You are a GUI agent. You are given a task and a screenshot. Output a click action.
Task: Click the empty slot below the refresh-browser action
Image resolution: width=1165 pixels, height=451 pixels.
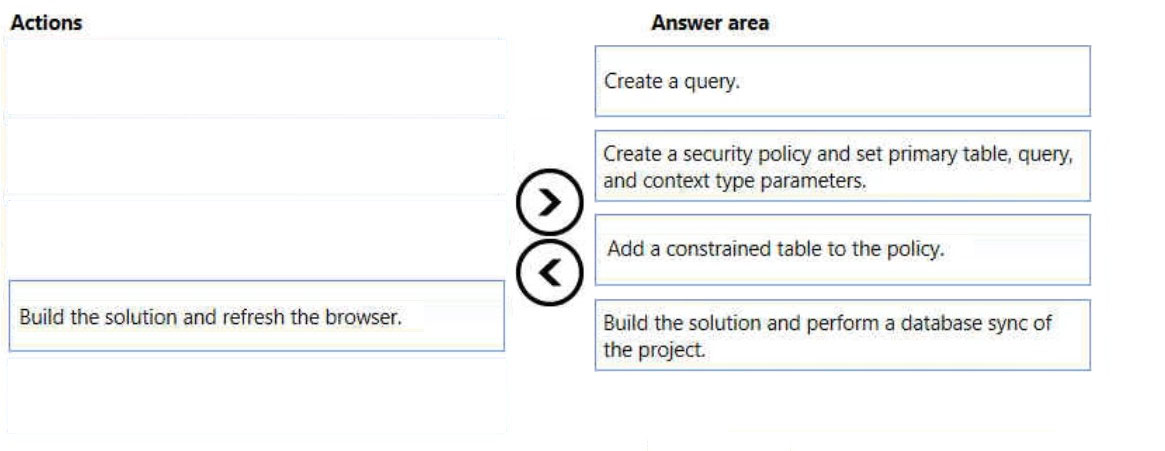[256, 396]
